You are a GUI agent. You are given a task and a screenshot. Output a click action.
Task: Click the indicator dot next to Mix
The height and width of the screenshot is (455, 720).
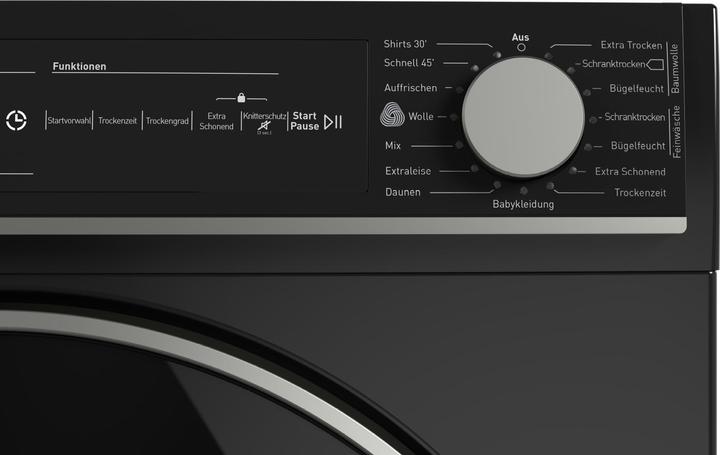[x=459, y=145]
